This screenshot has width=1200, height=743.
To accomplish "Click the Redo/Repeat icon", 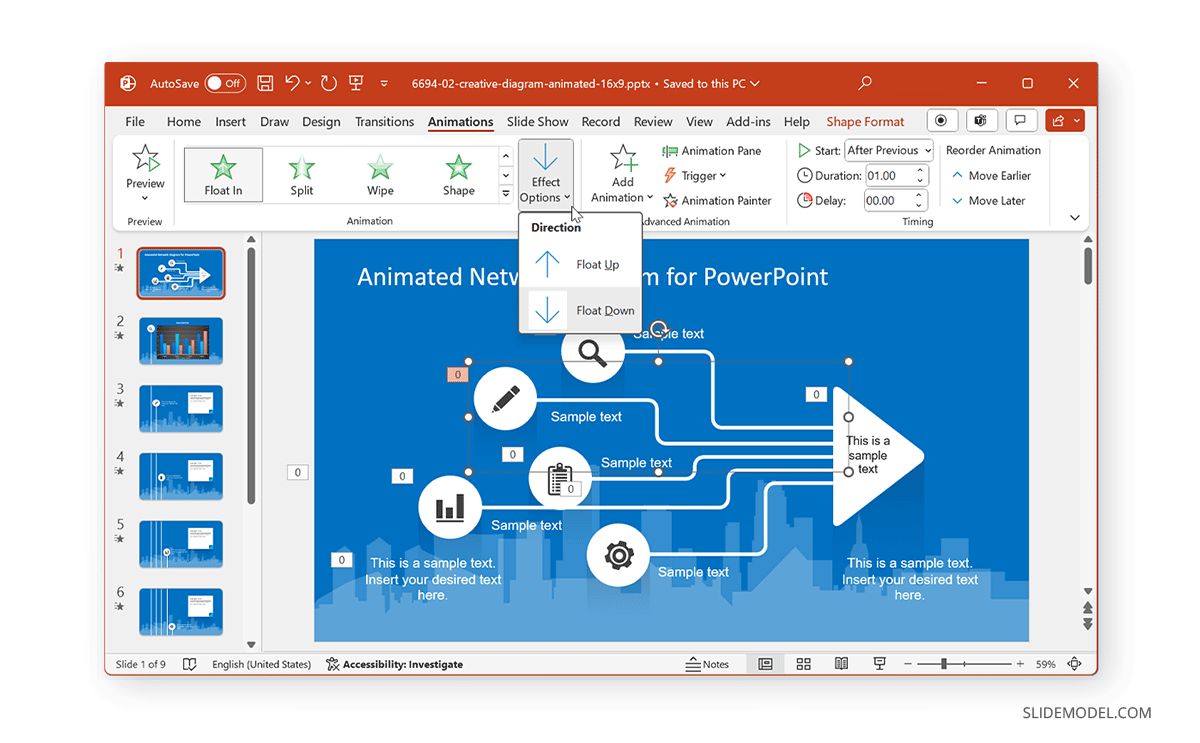I will tap(329, 84).
